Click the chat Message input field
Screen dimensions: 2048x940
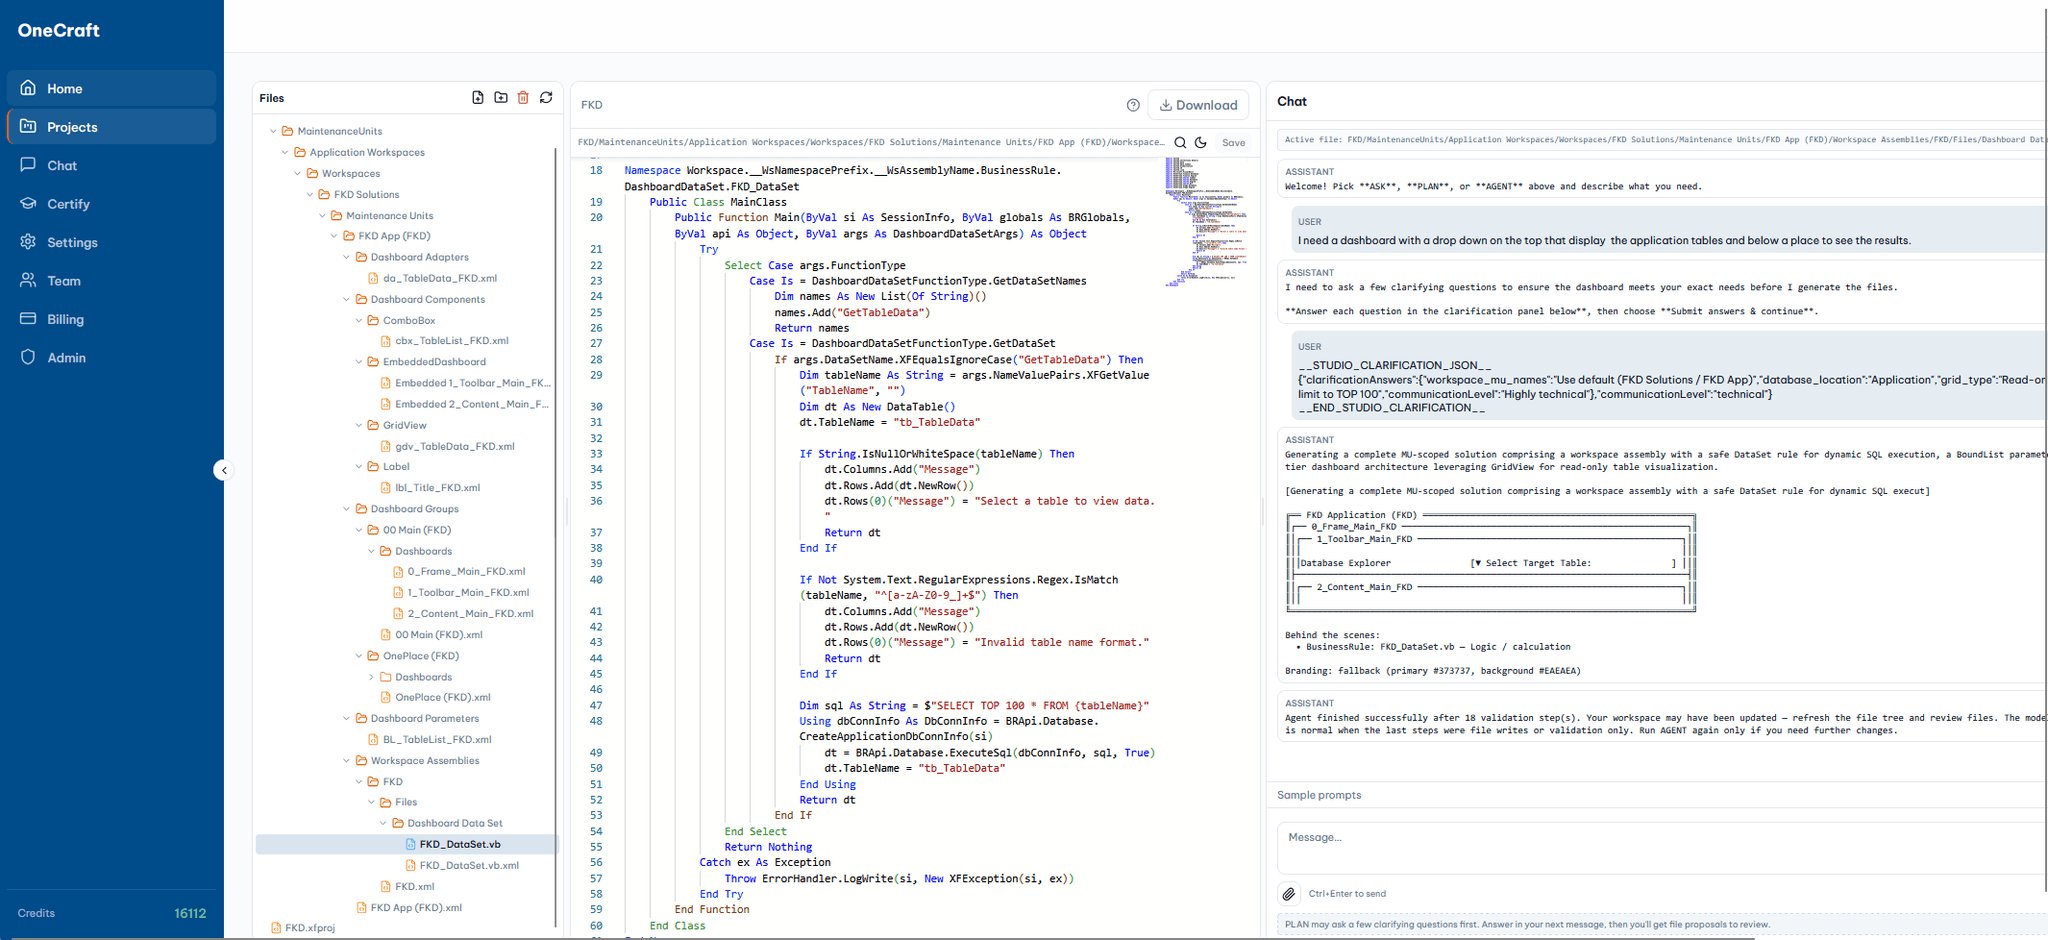(x=1662, y=848)
